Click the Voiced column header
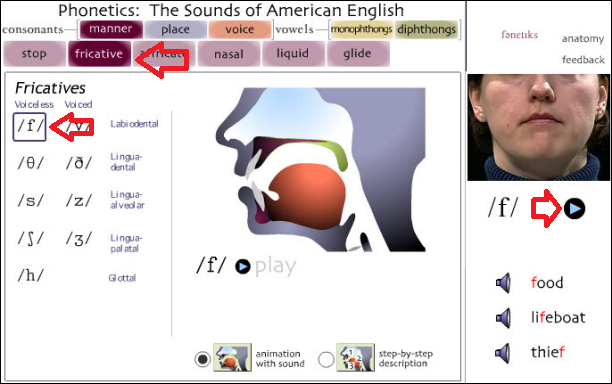The image size is (612, 384). point(78,105)
